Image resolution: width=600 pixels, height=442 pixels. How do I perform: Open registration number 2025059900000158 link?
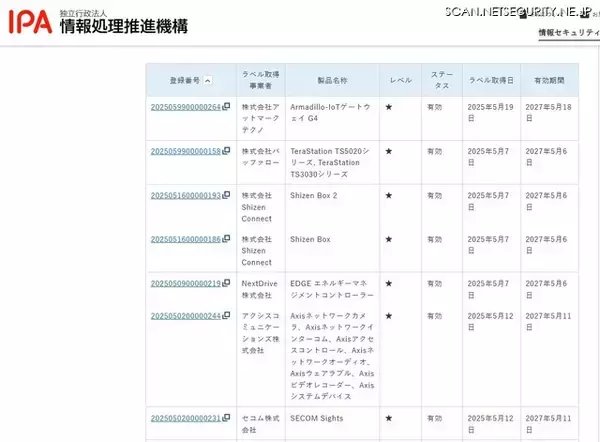tap(185, 152)
